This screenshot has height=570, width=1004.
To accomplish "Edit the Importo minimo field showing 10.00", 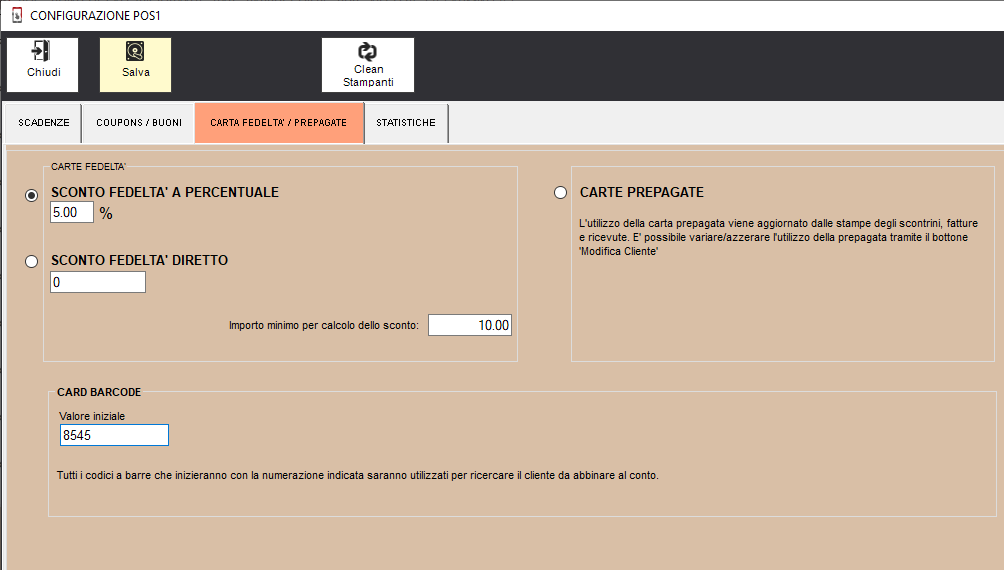I will (x=470, y=325).
